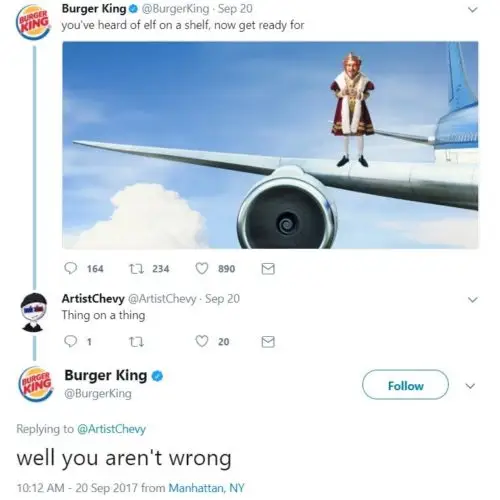Open the Manhattan, NY location link
The height and width of the screenshot is (500, 500).
pos(206,488)
